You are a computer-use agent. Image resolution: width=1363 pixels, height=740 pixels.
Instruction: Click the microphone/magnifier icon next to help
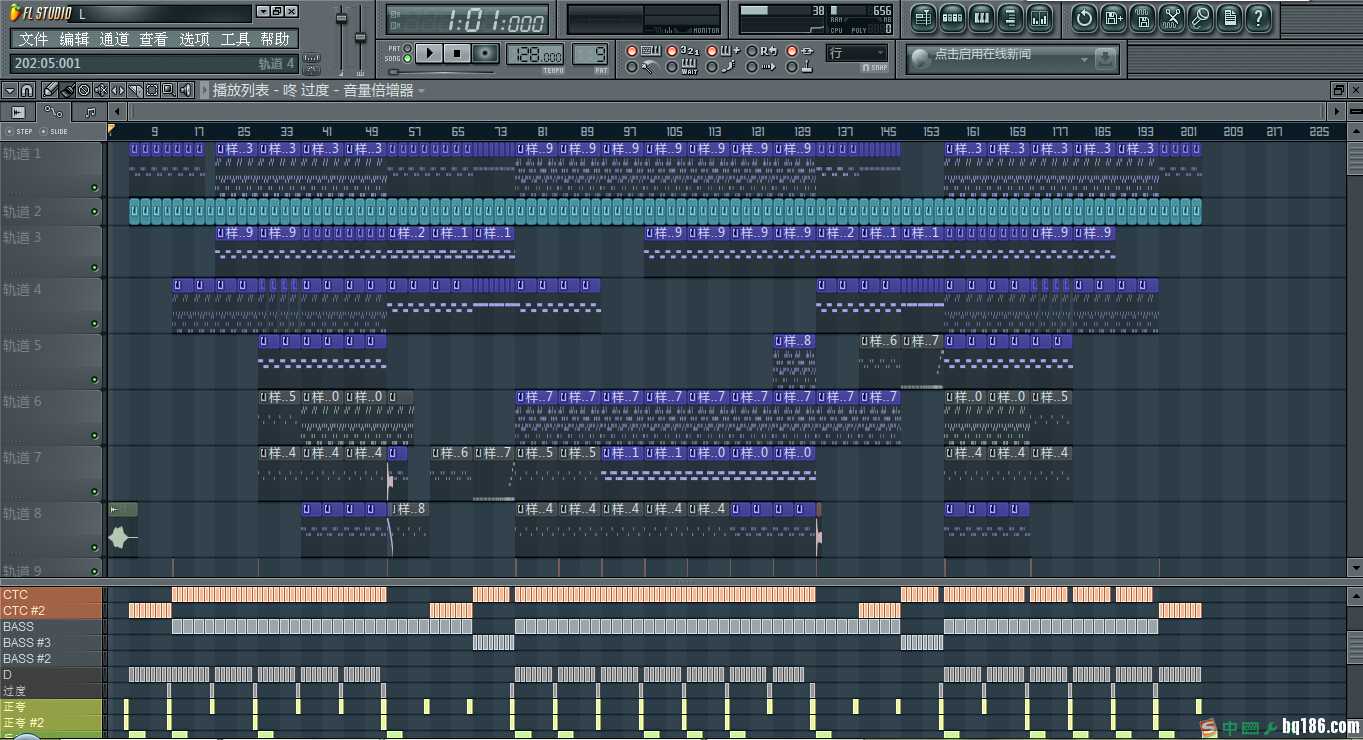coord(1201,18)
